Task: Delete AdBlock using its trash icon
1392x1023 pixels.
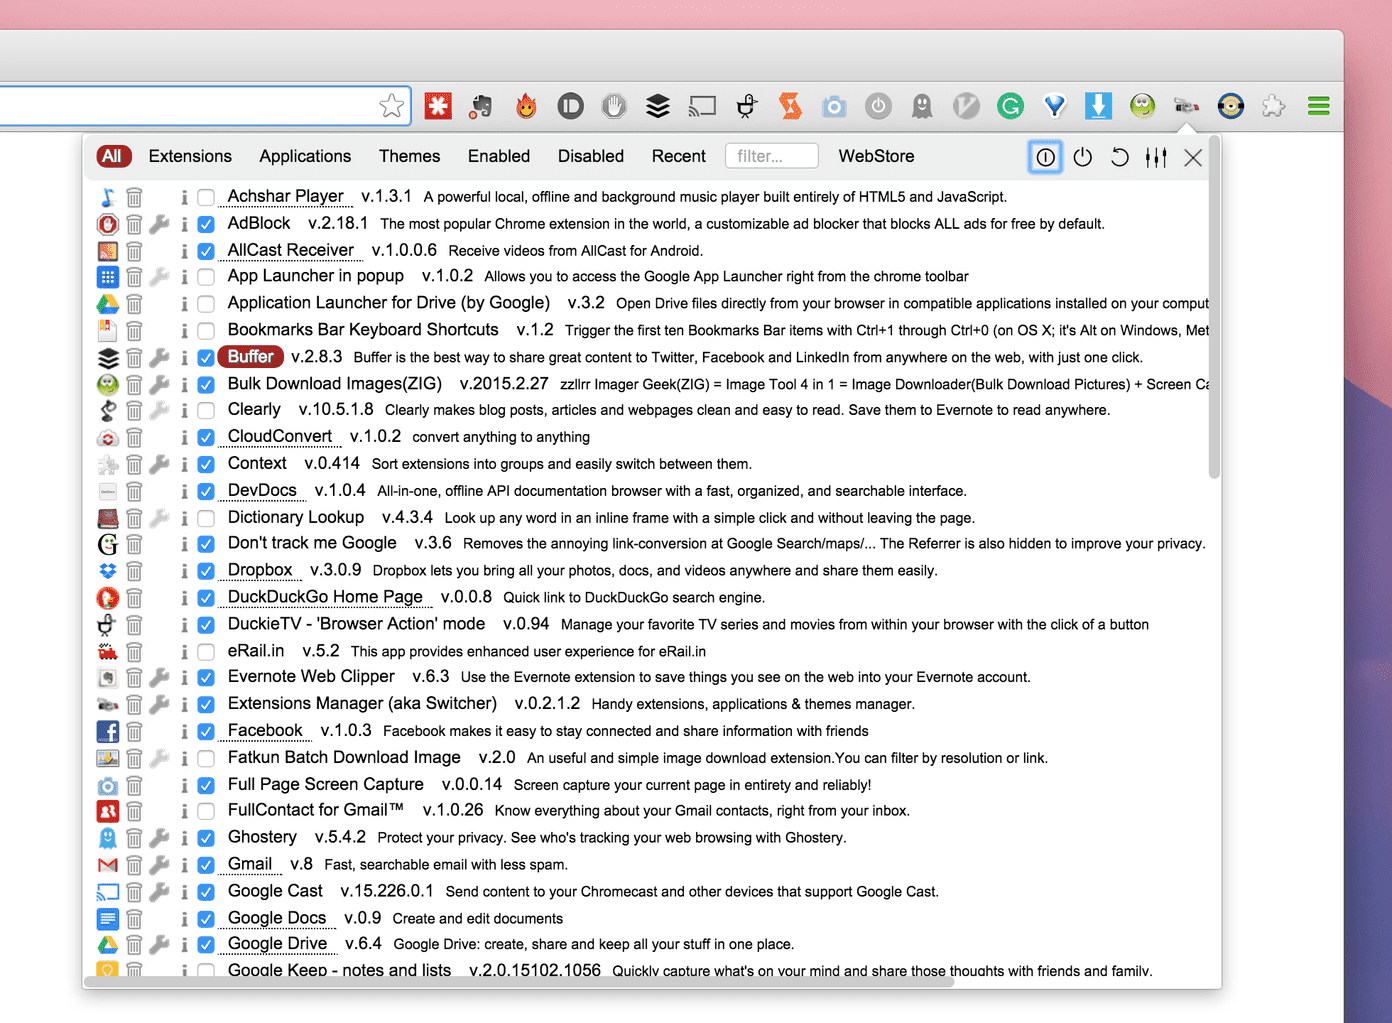Action: click(x=134, y=224)
